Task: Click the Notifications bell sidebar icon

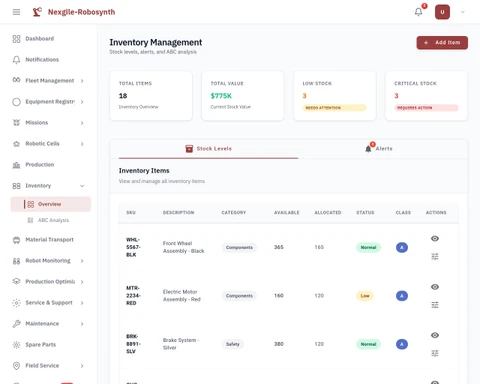Action: click(x=16, y=60)
